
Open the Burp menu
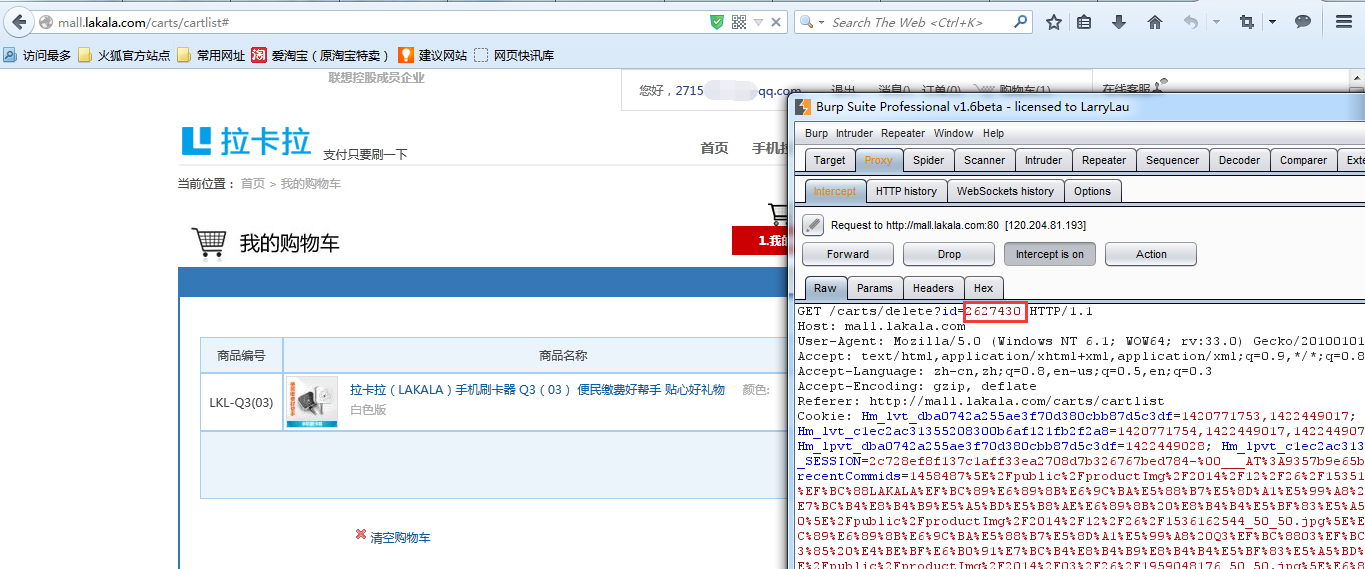816,133
